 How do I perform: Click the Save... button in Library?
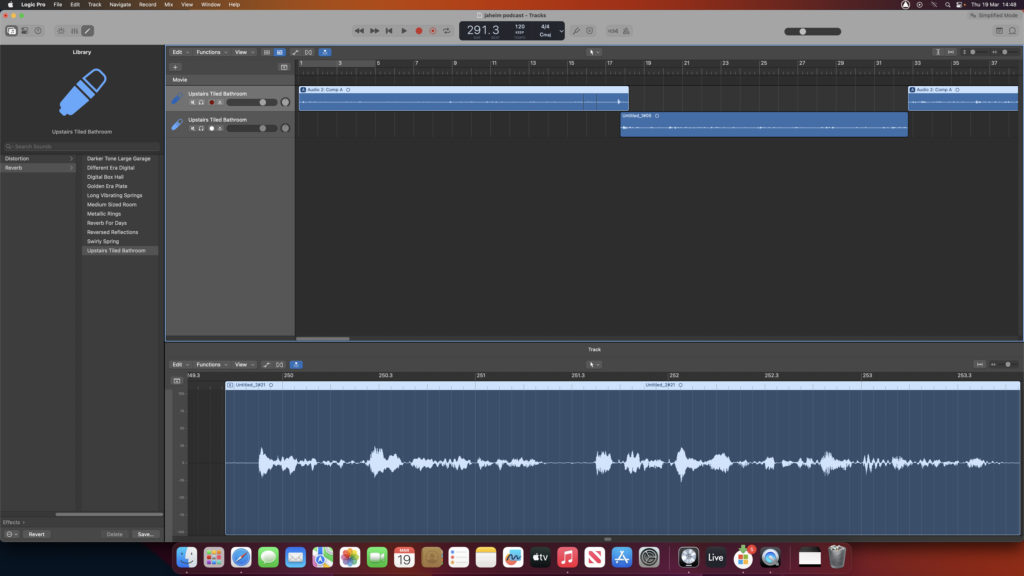[145, 534]
